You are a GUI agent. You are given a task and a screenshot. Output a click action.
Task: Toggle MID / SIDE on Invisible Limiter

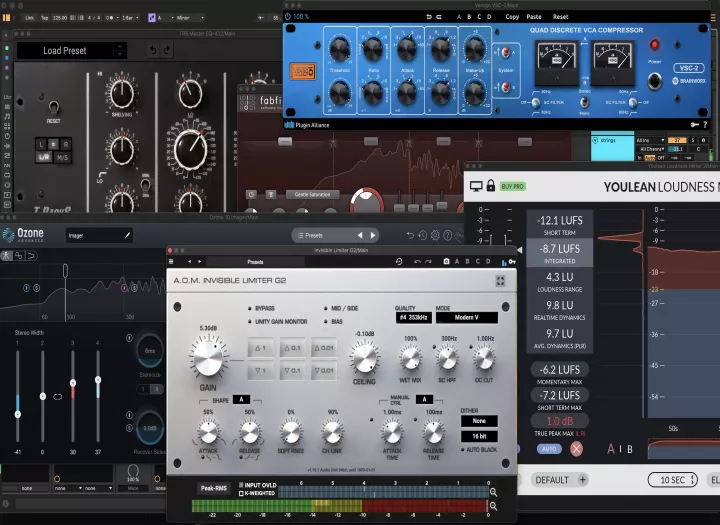click(341, 308)
